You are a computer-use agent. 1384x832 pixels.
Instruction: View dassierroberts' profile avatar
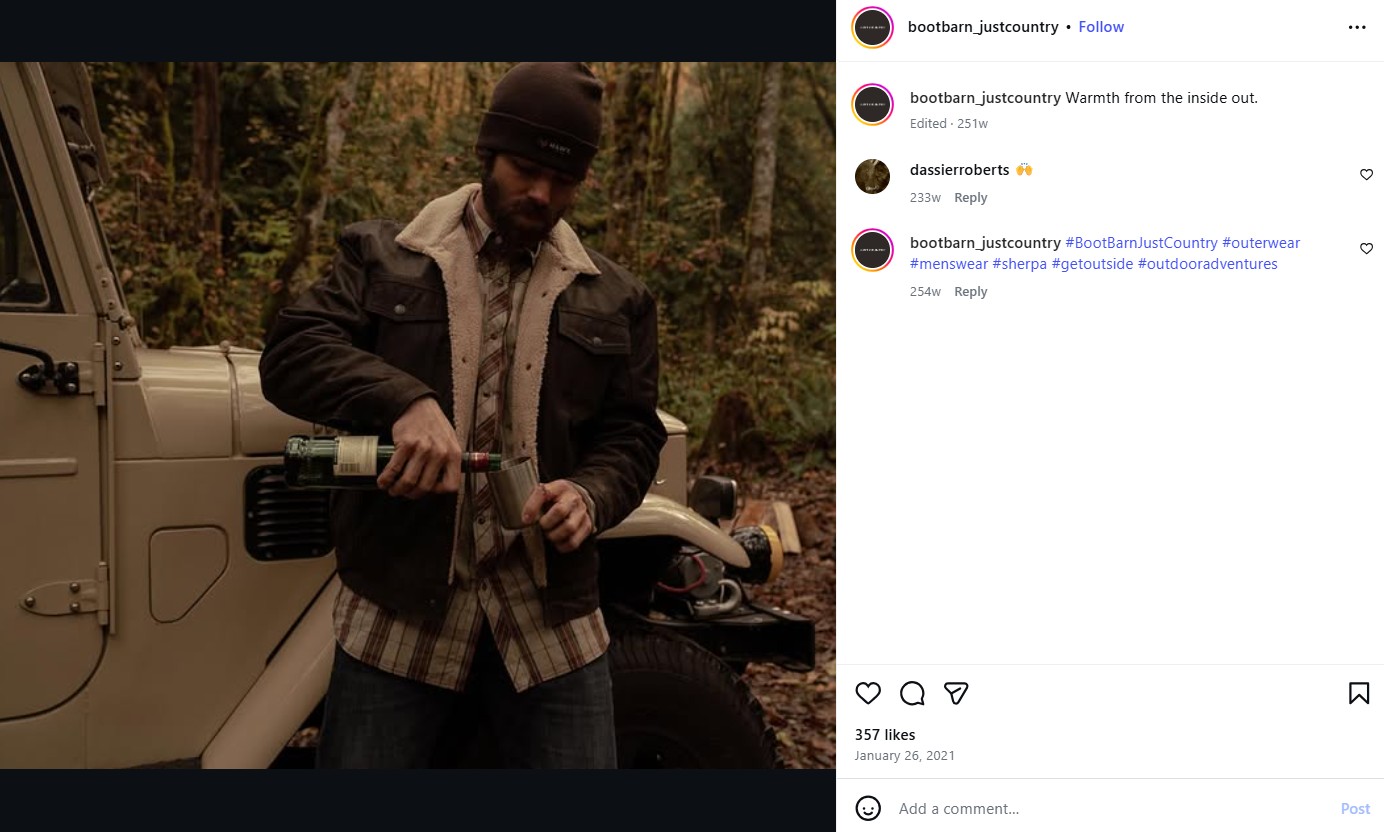pos(872,176)
